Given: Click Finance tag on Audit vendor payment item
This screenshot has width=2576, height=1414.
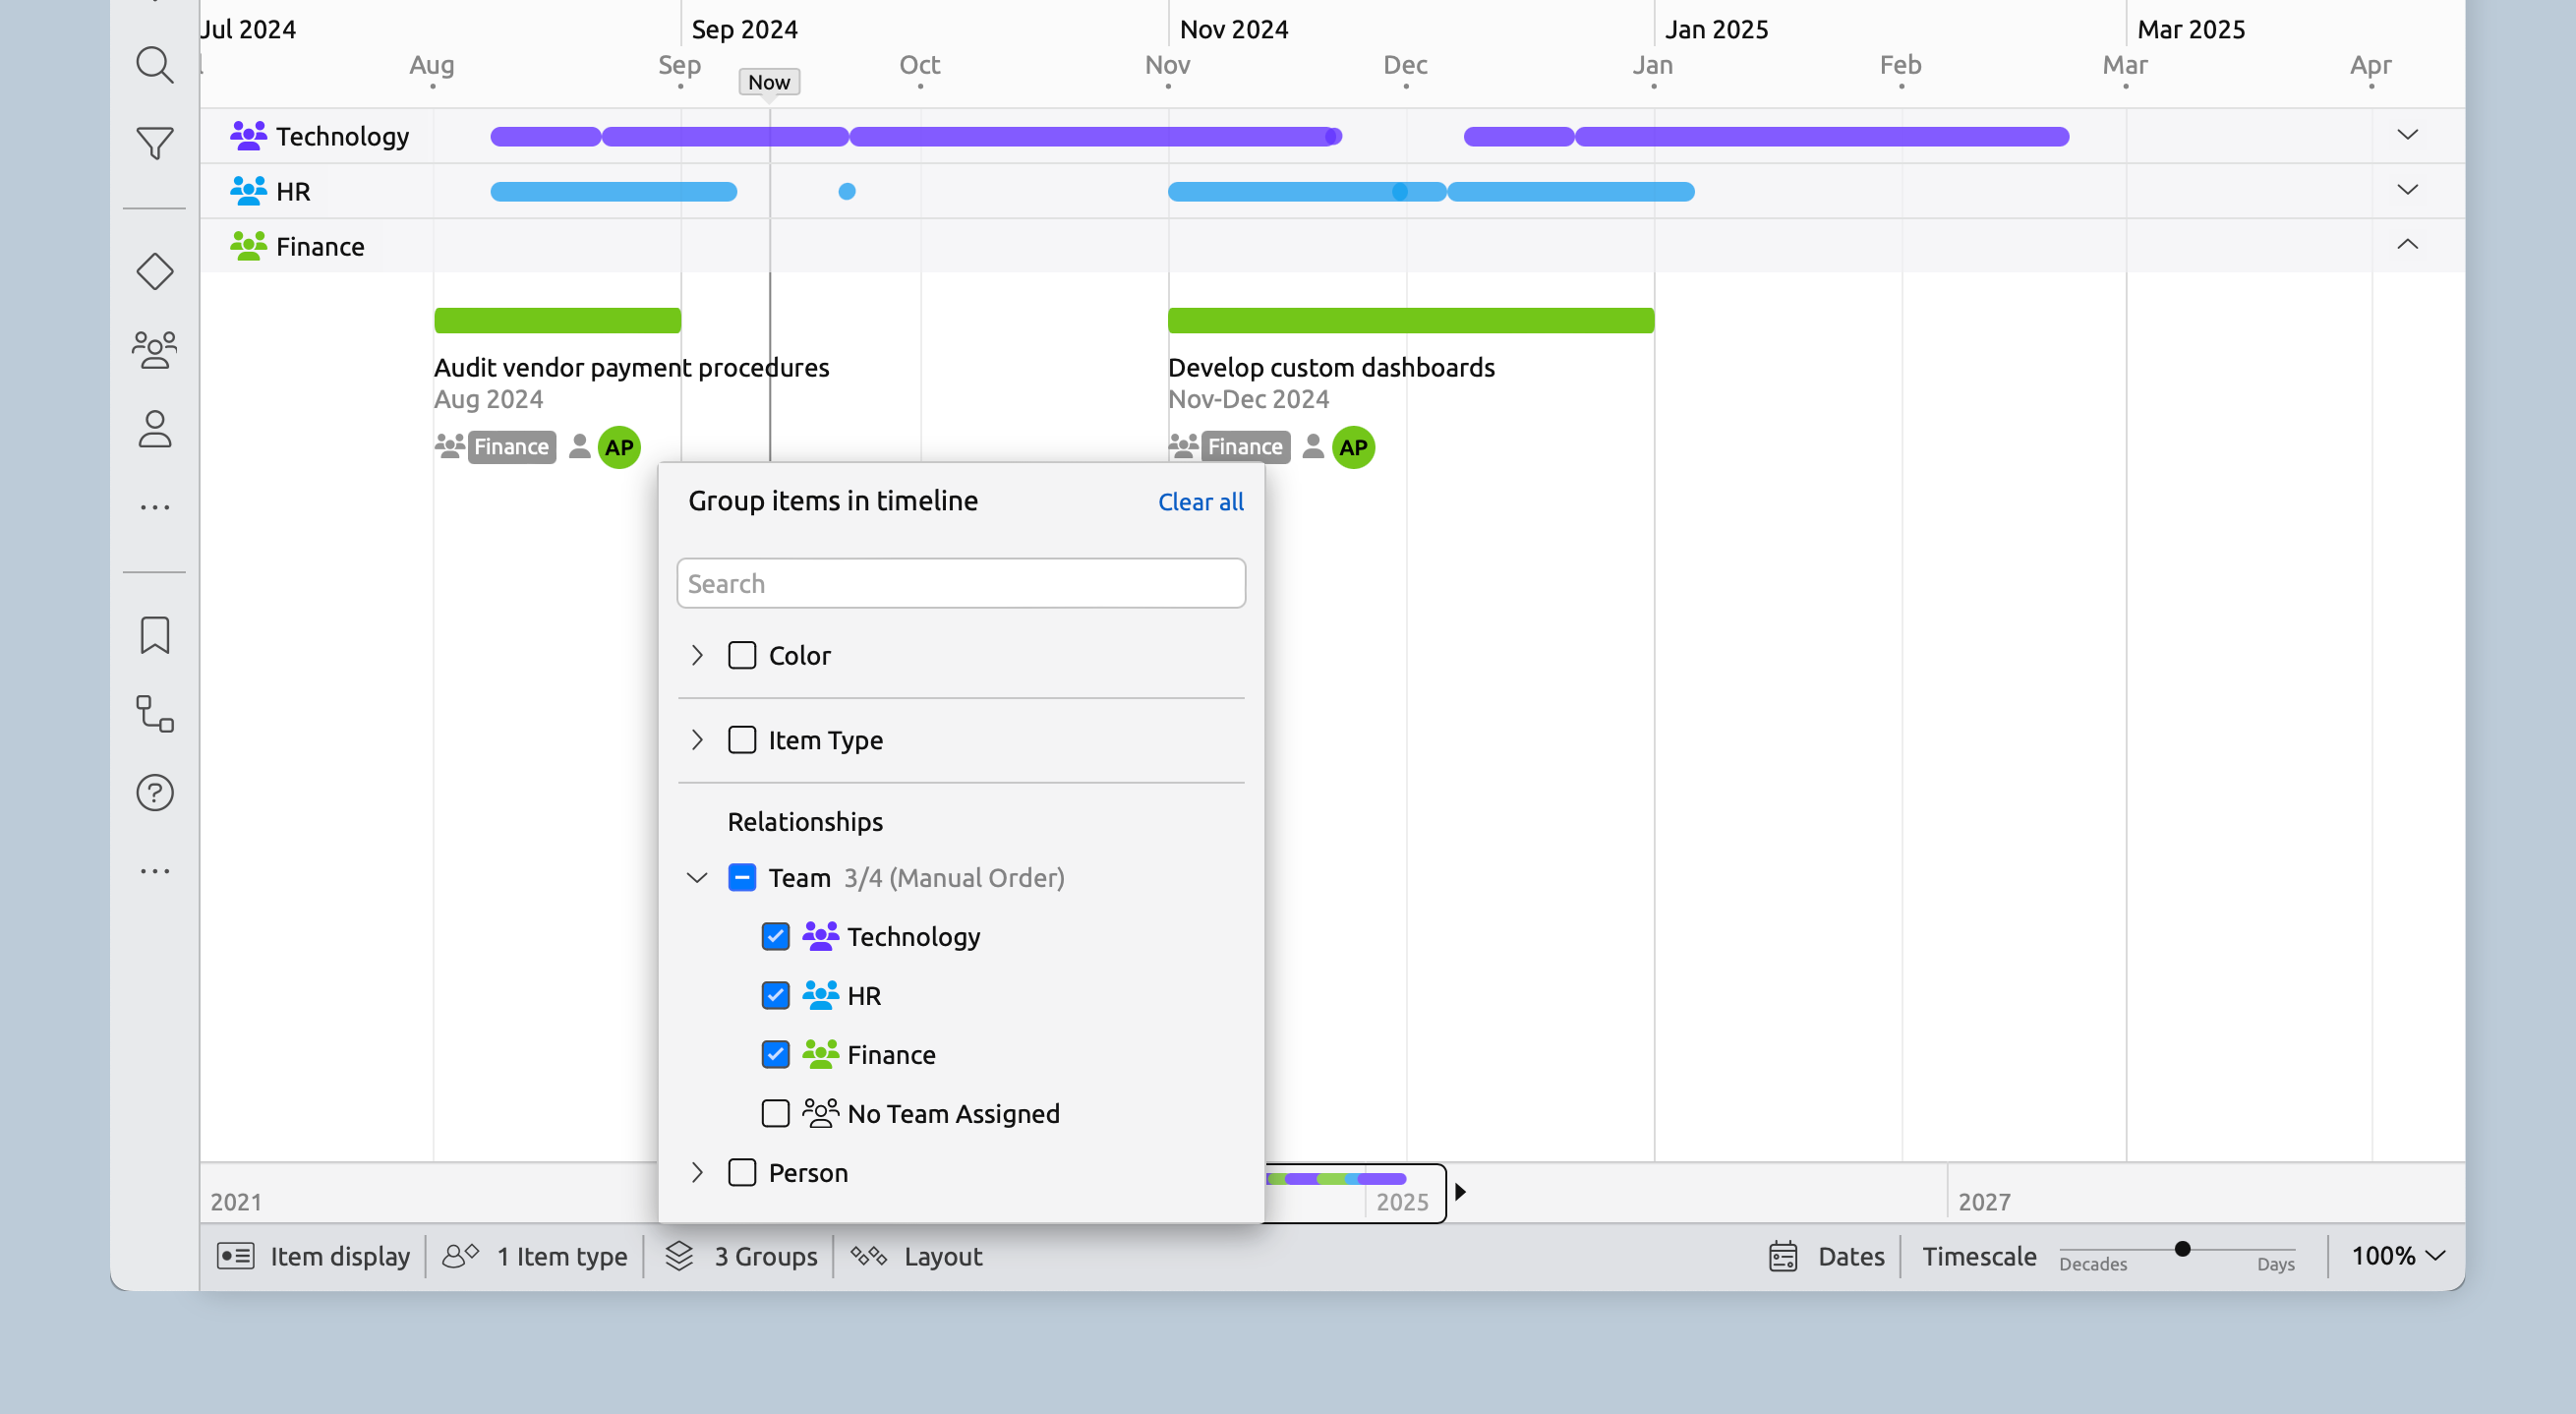Looking at the screenshot, I should pos(511,447).
